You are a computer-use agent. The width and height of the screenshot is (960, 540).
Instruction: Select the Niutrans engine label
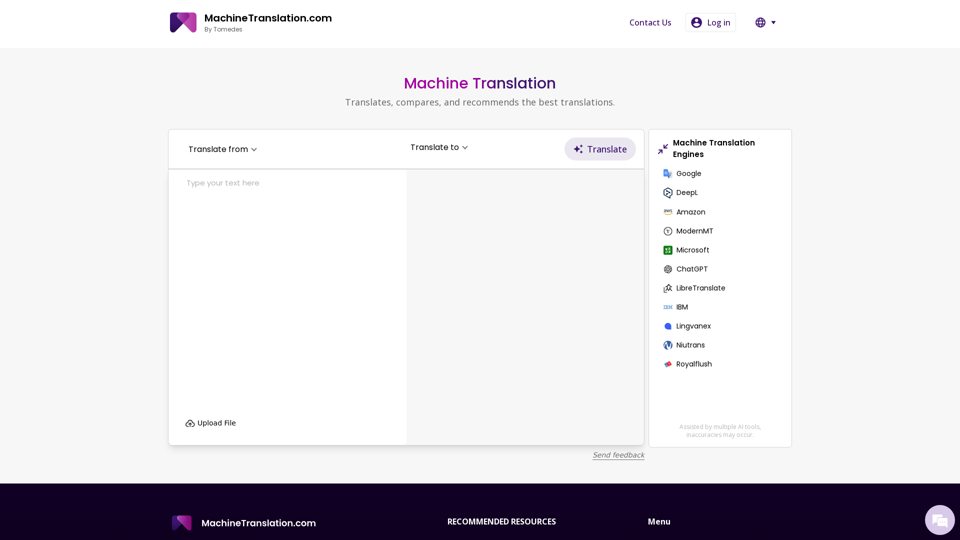[x=691, y=345]
